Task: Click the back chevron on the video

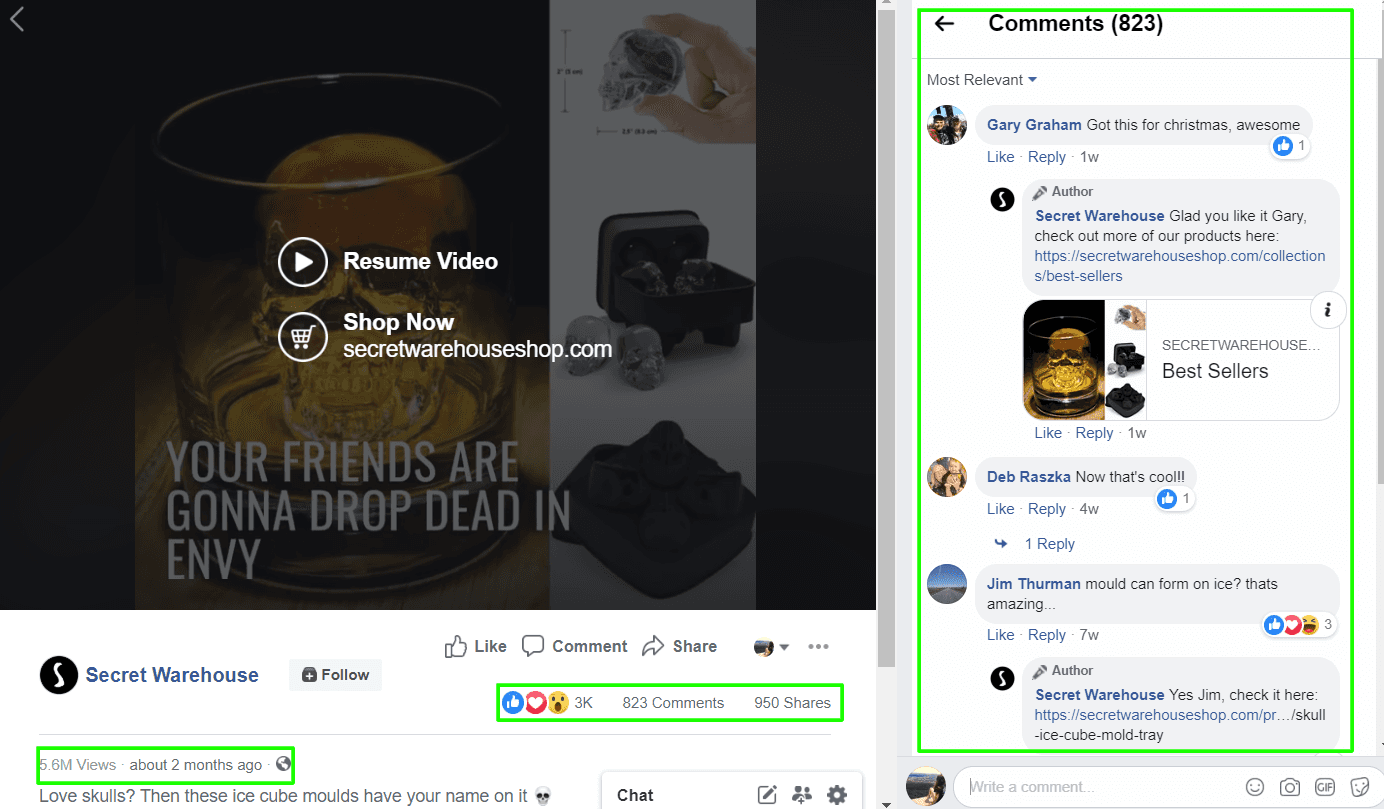Action: pyautogui.click(x=17, y=19)
